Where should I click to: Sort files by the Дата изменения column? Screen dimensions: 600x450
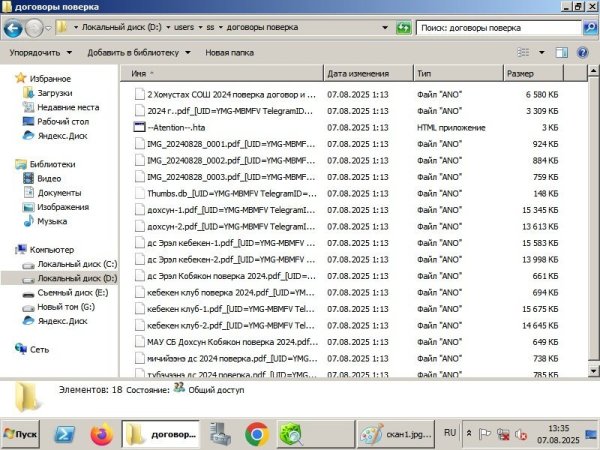[x=357, y=73]
